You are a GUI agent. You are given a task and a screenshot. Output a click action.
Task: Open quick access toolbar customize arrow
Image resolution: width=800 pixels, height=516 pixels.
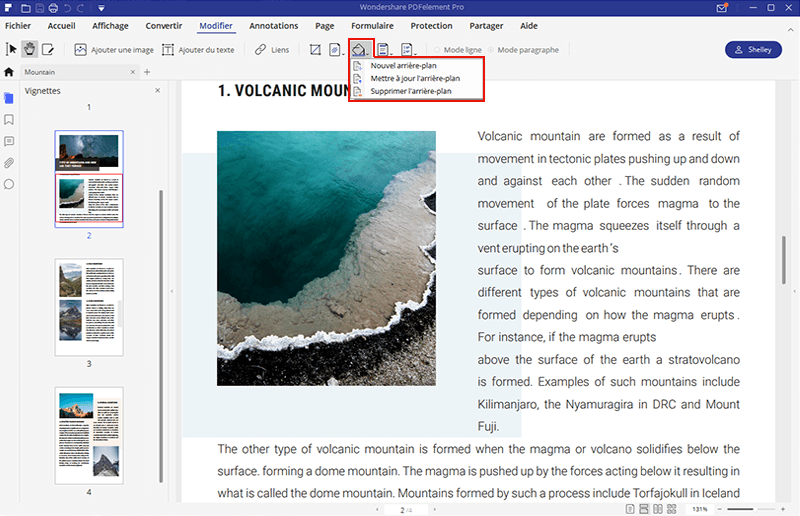[x=101, y=8]
